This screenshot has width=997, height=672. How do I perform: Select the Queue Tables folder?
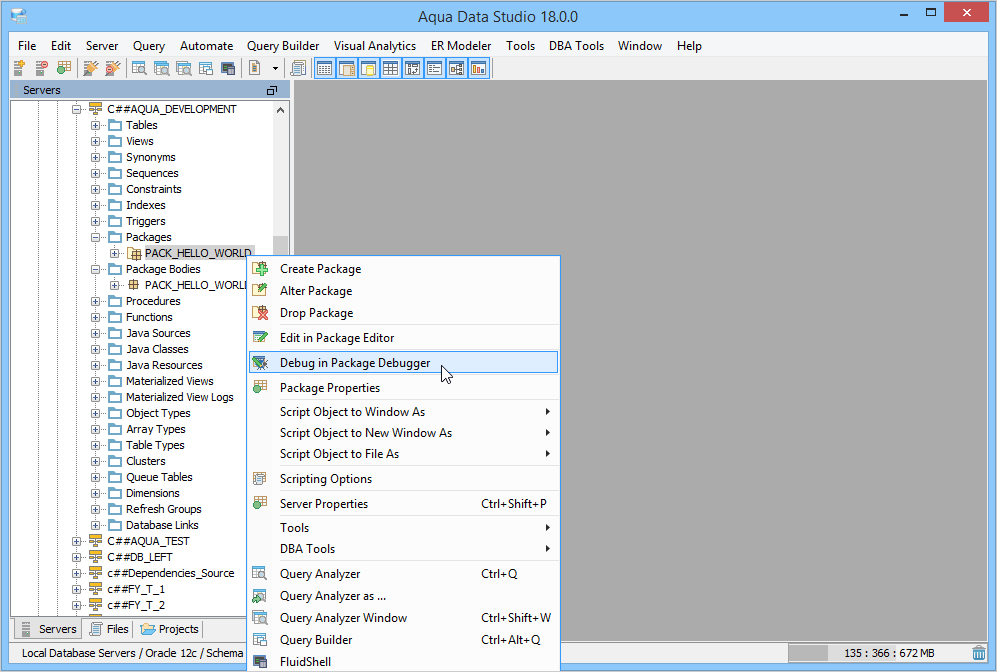point(159,477)
